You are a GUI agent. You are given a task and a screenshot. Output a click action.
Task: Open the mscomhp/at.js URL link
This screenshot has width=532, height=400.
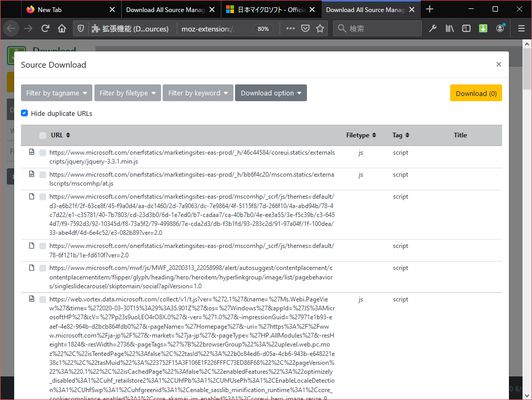pyautogui.click(x=192, y=179)
